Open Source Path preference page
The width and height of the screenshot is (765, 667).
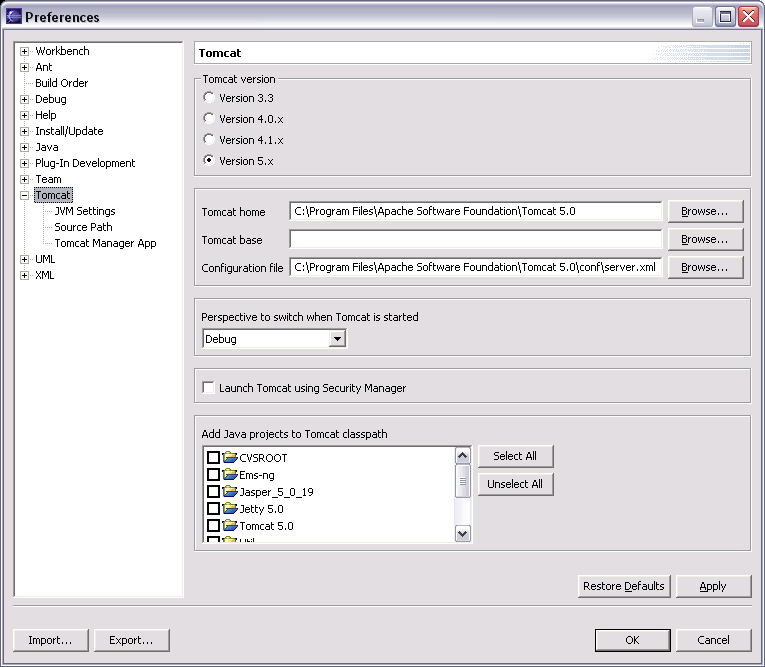(x=83, y=227)
